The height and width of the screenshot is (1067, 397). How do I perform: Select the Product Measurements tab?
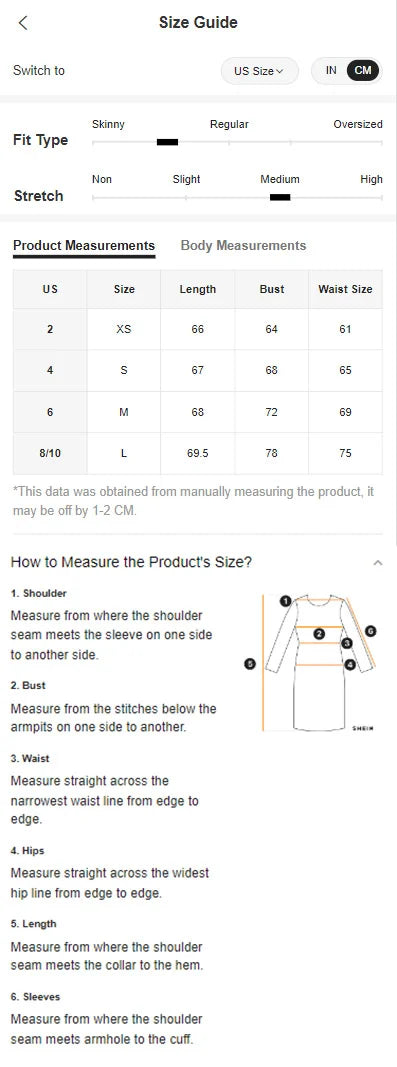pos(84,246)
